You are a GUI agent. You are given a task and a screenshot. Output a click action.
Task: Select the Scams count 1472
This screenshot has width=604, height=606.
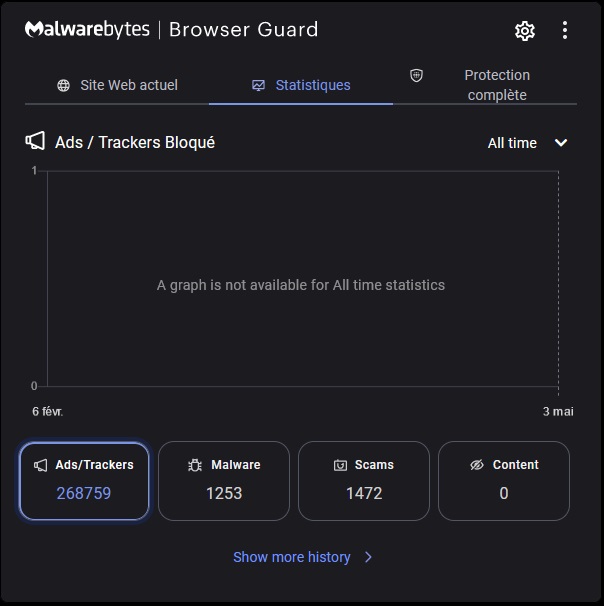(x=364, y=493)
